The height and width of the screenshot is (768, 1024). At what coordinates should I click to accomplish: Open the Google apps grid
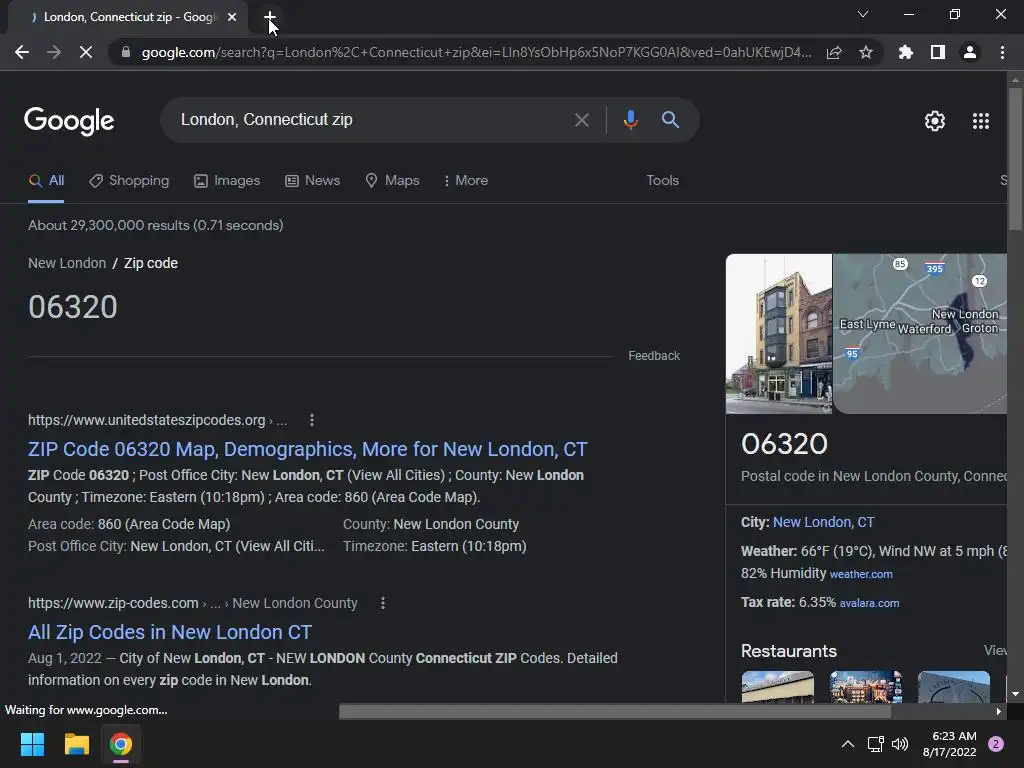981,121
